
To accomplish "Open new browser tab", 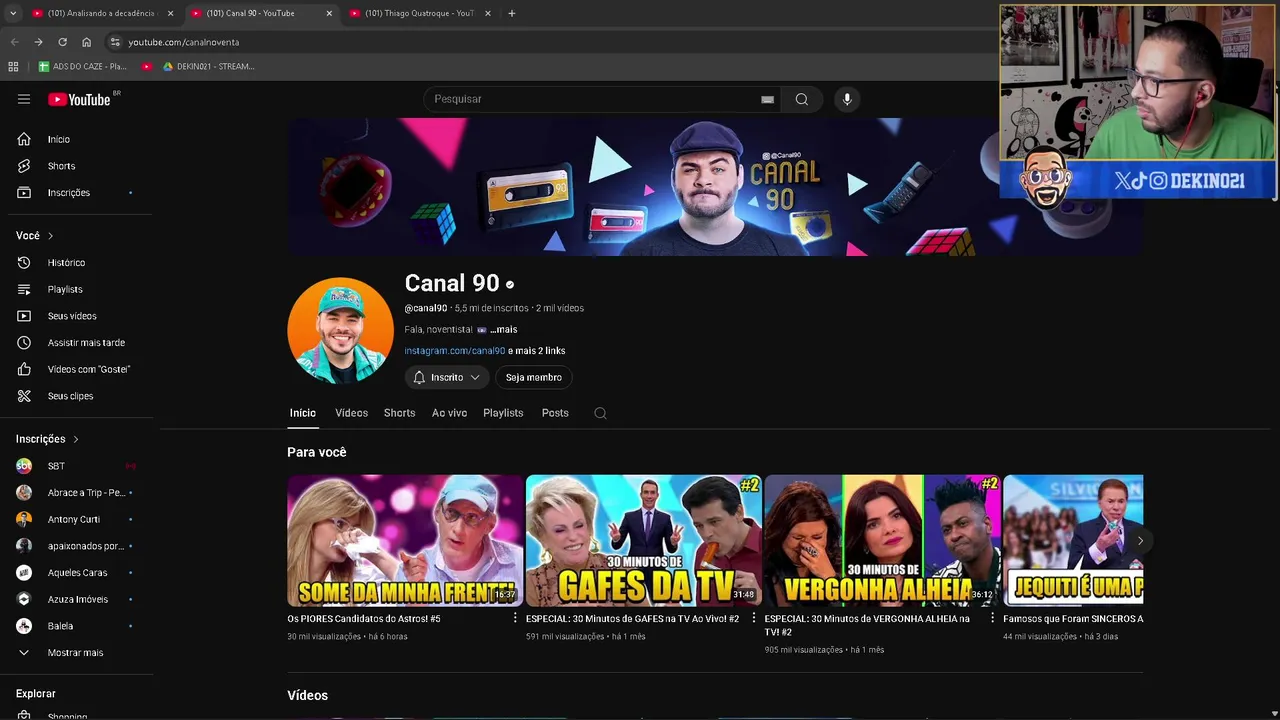I will coord(511,13).
